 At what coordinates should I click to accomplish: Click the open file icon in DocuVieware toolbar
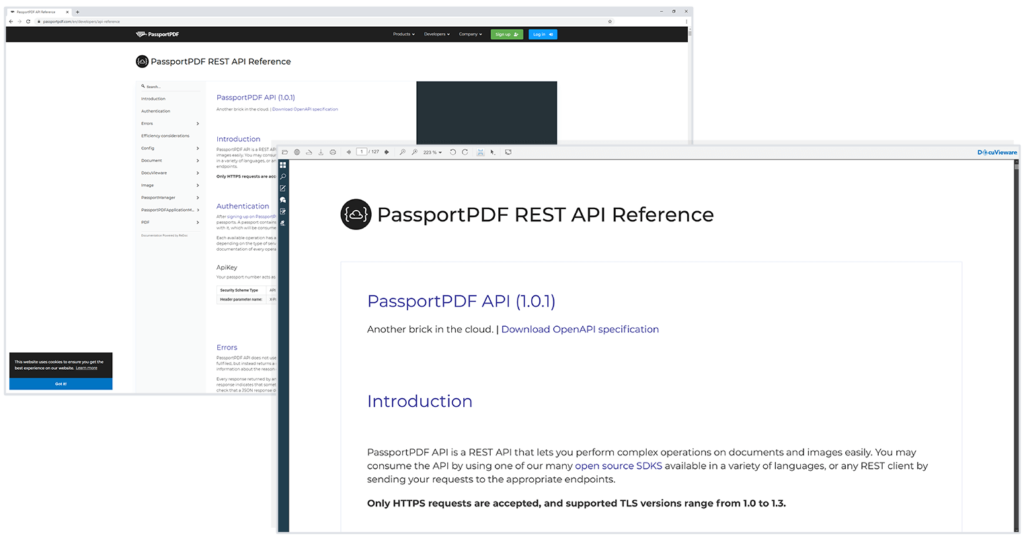(285, 152)
